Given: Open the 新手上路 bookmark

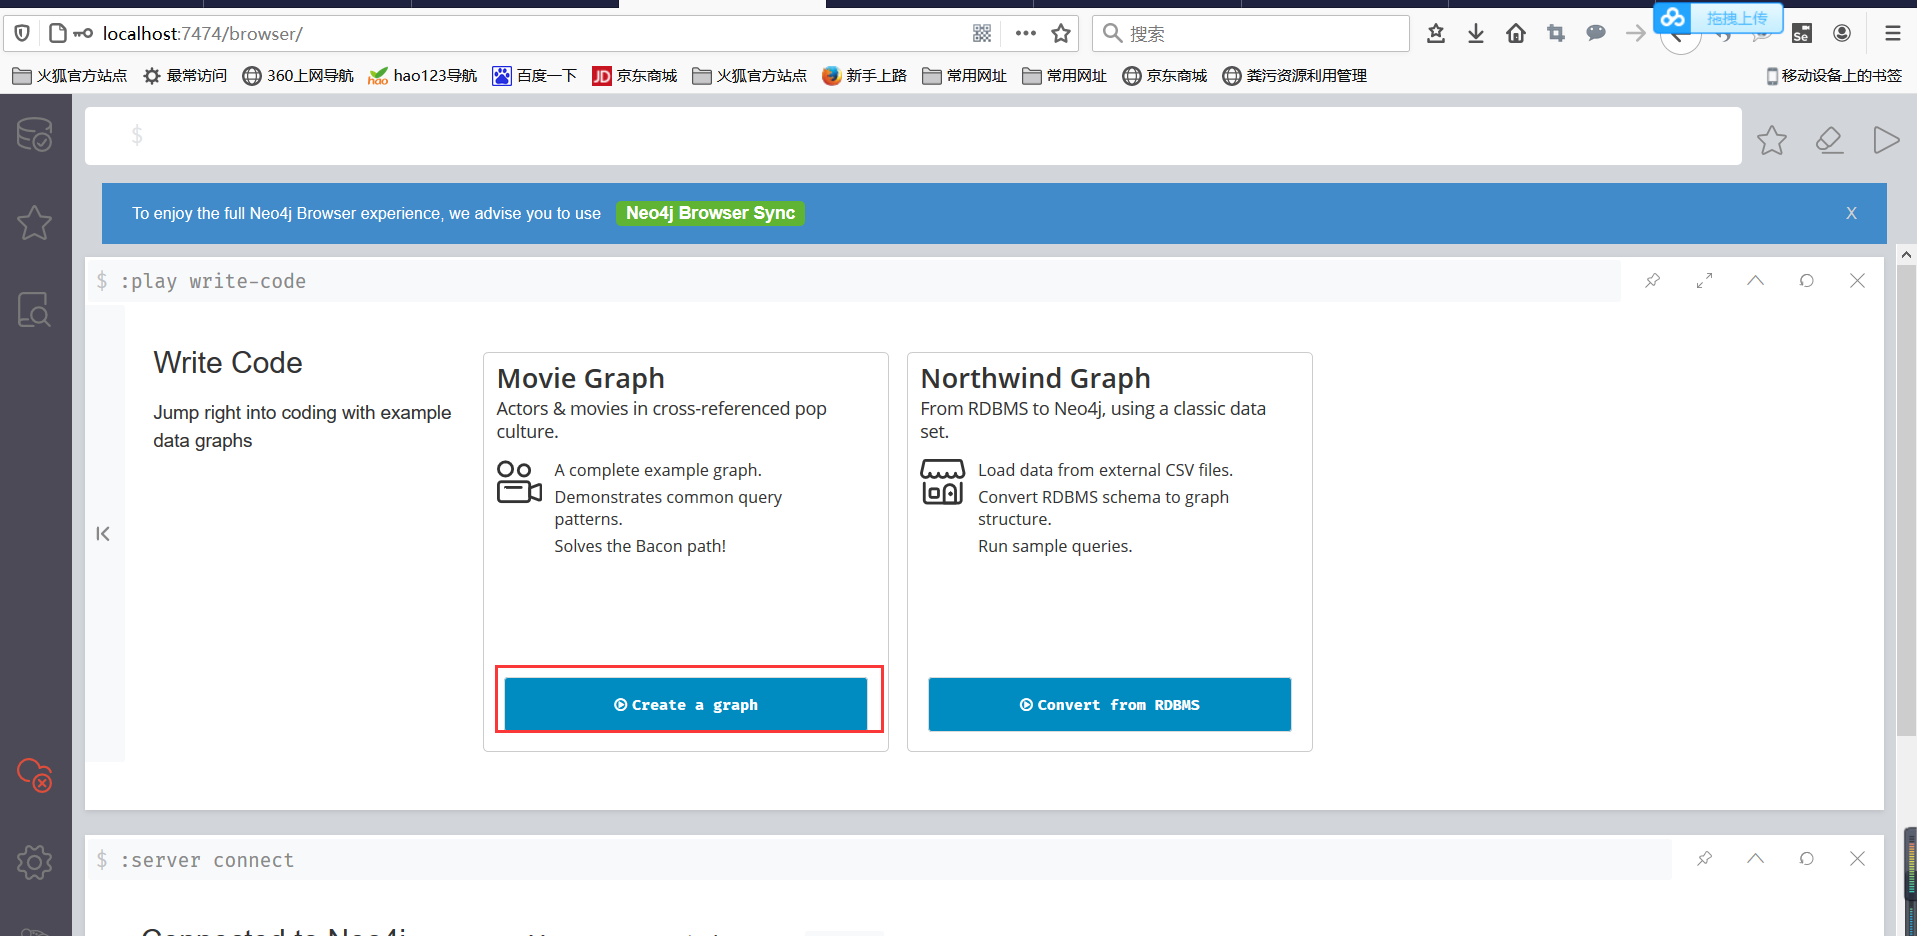Looking at the screenshot, I should tap(864, 76).
